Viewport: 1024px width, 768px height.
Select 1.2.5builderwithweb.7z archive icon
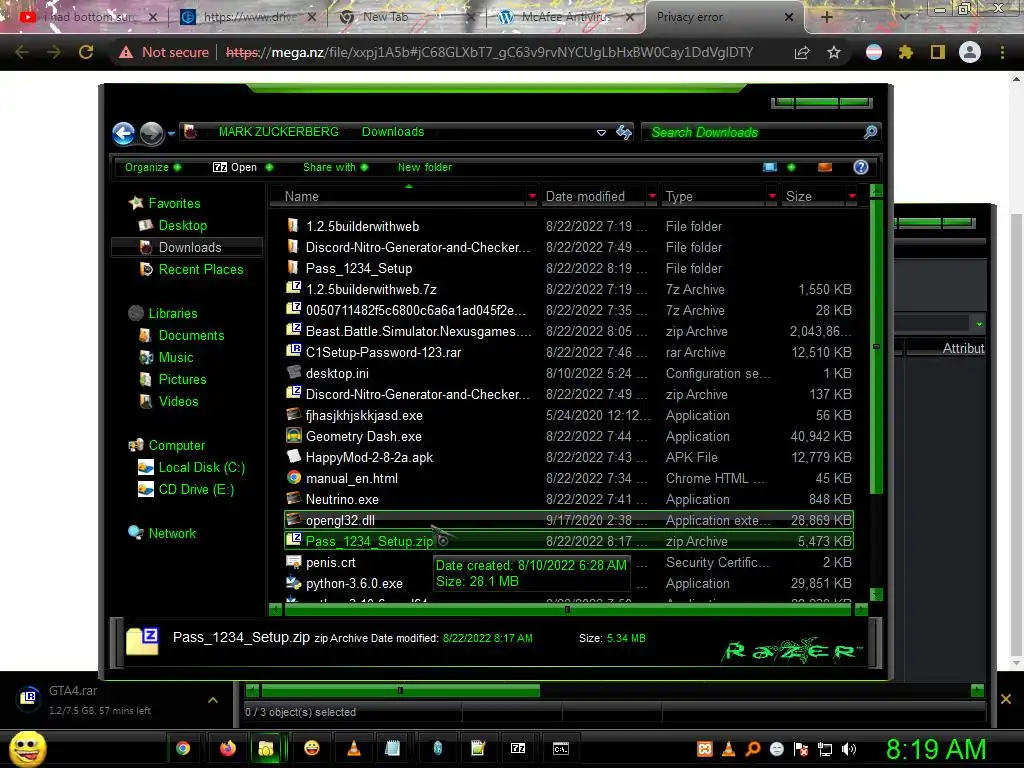293,289
